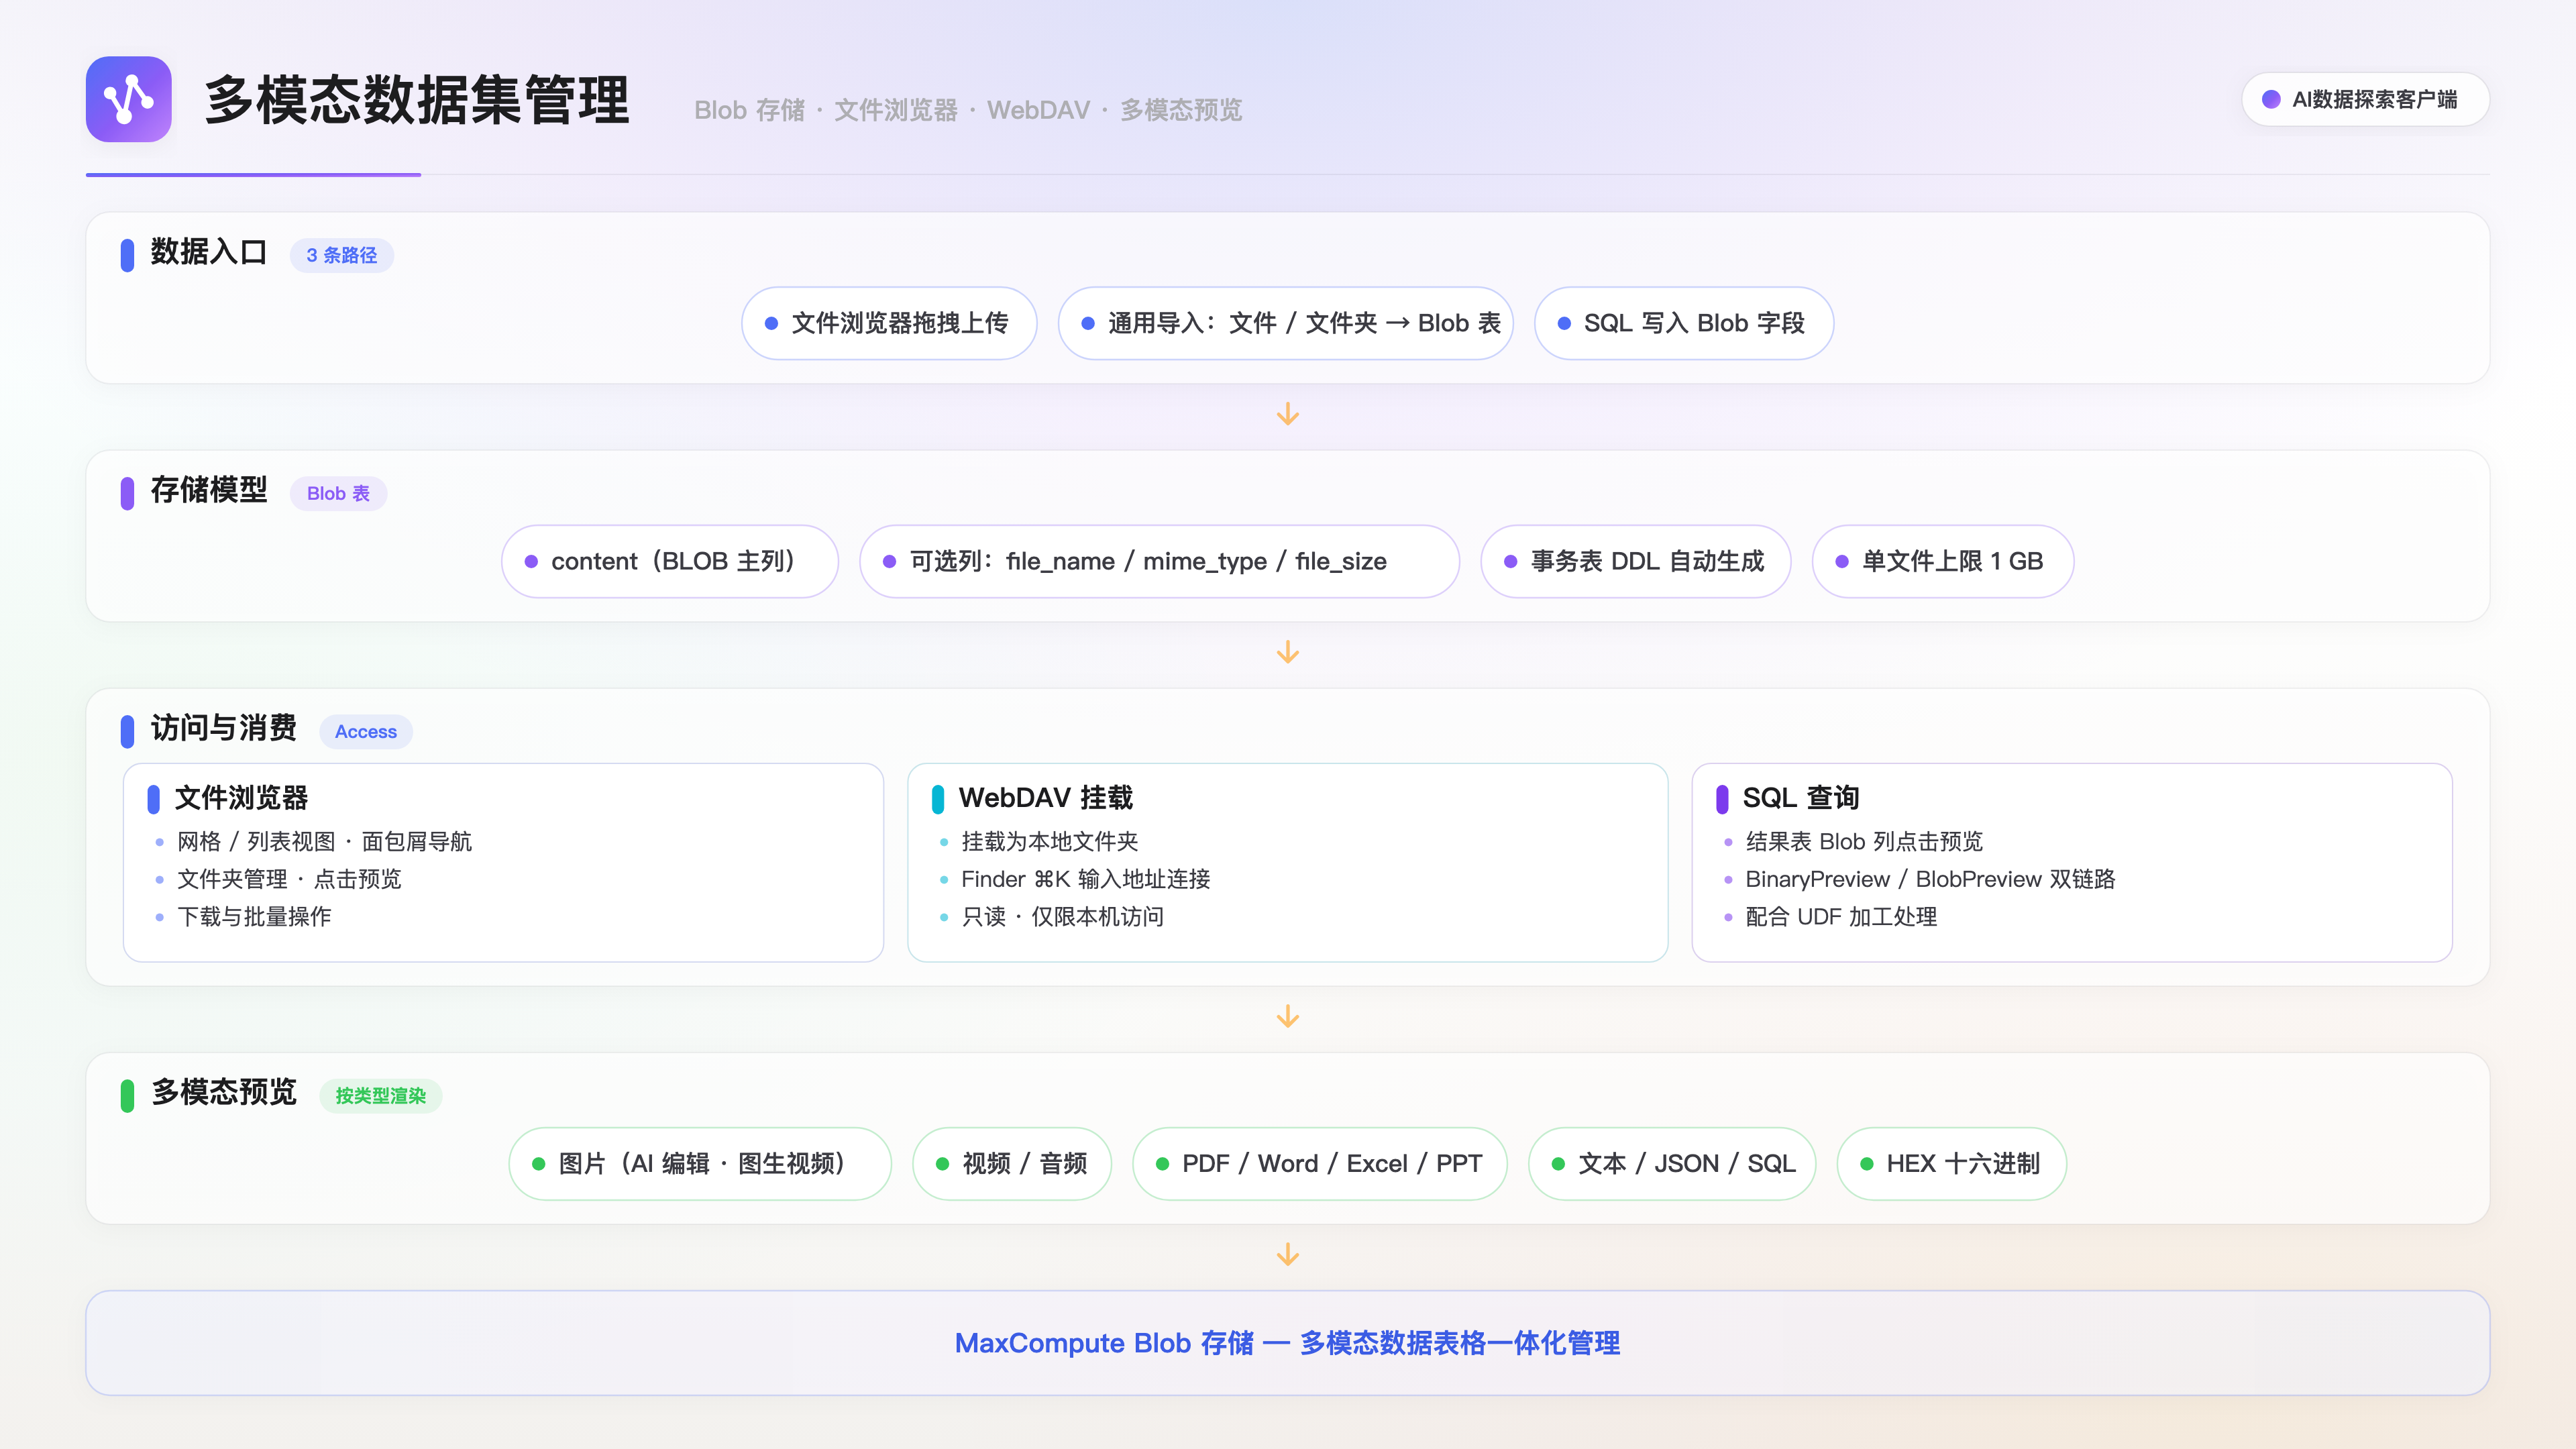Click 下载与批量操作 item
Viewport: 2576px width, 1449px height.
click(254, 916)
